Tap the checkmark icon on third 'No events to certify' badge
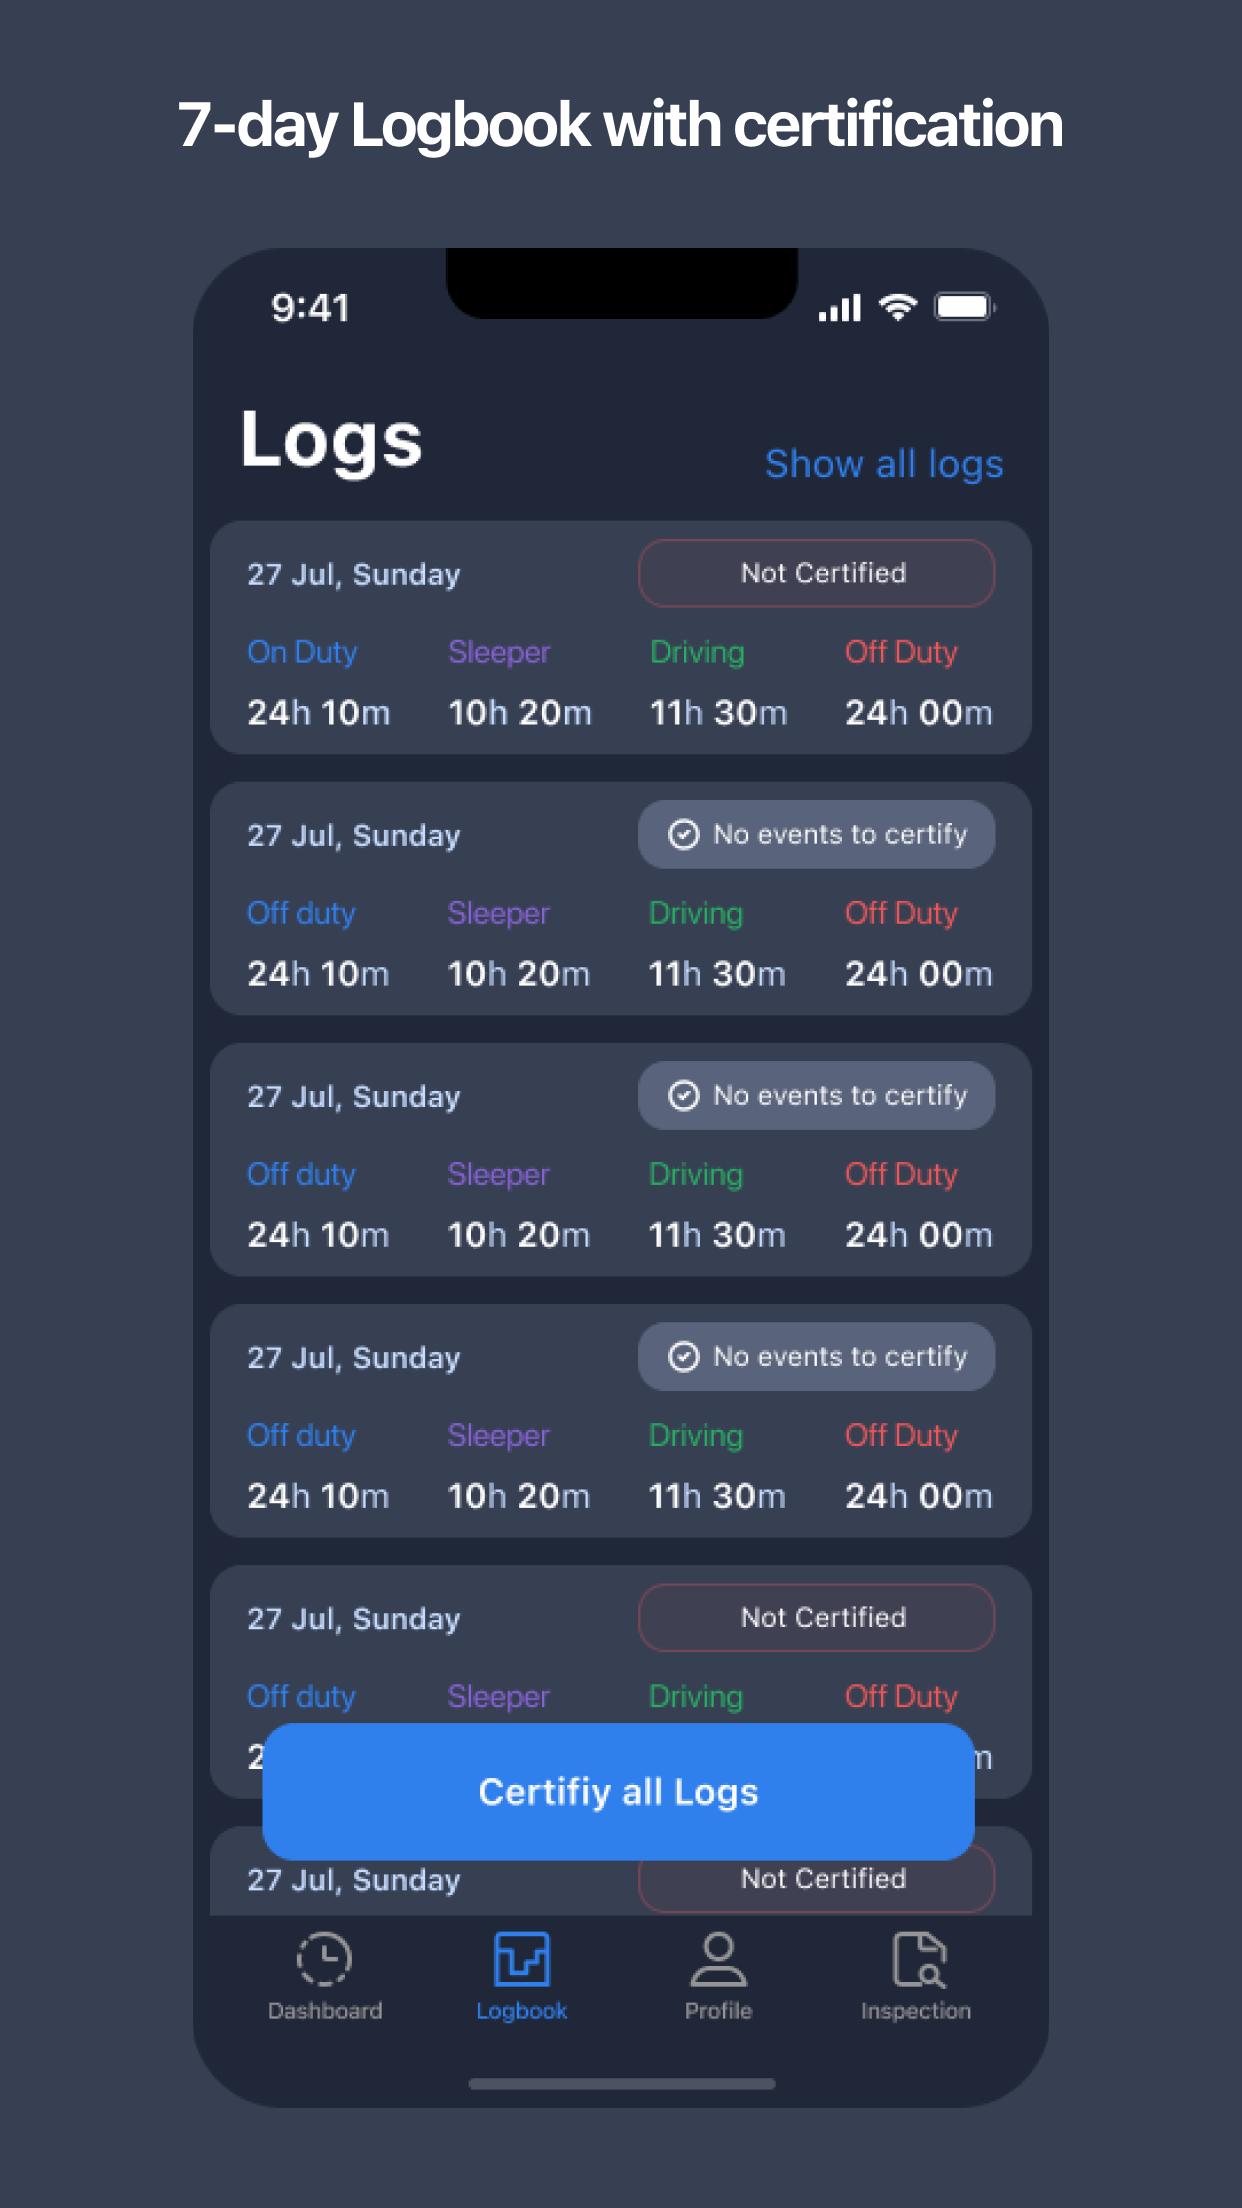This screenshot has height=2208, width=1242. (683, 1356)
